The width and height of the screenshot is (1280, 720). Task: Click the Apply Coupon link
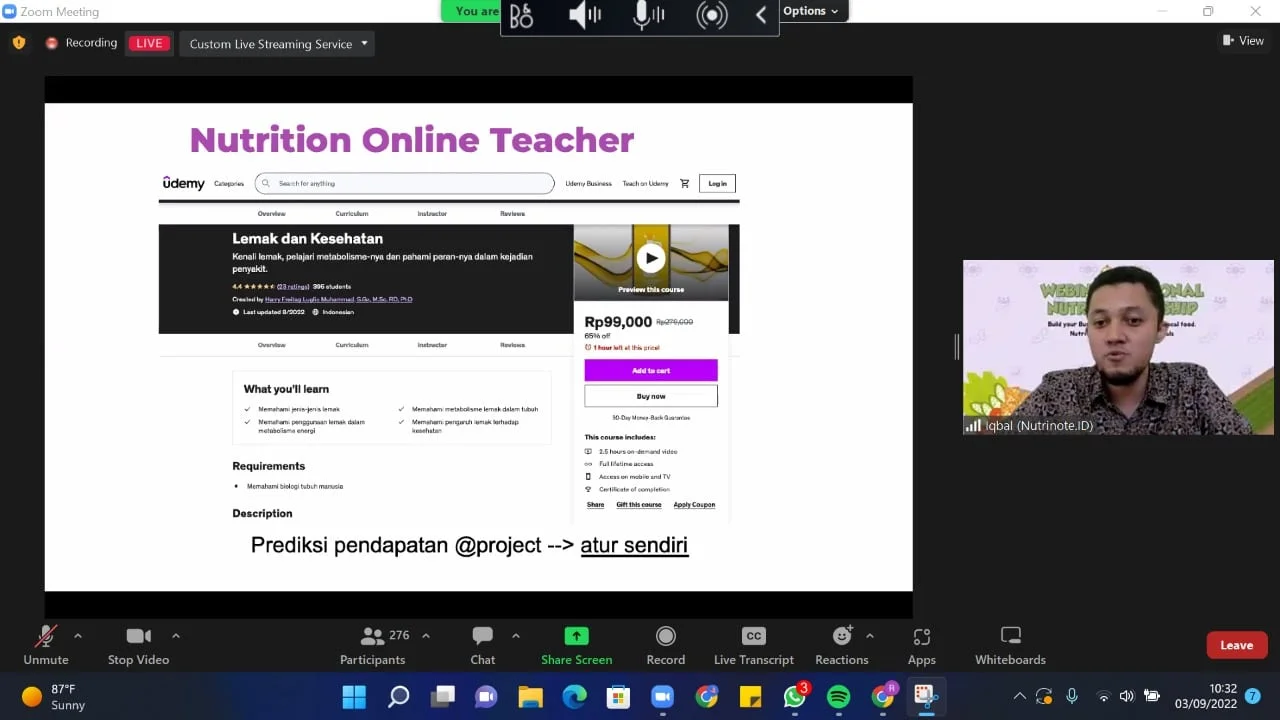pos(694,505)
